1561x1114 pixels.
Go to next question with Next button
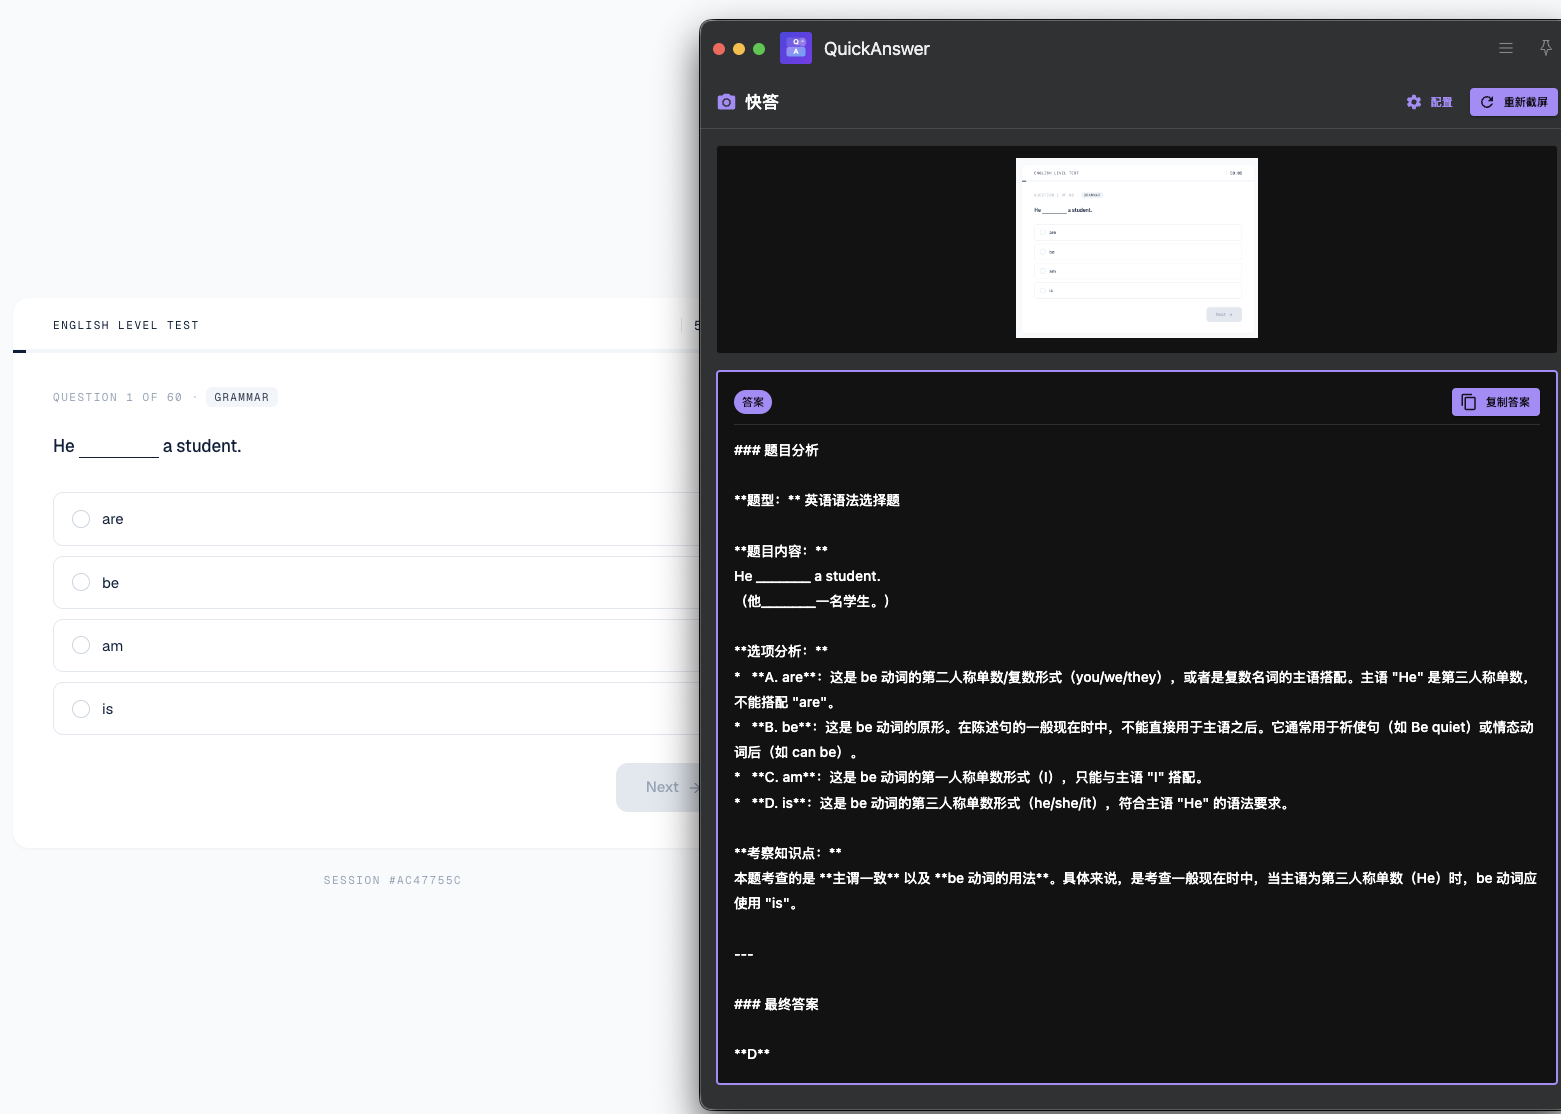pyautogui.click(x=659, y=787)
